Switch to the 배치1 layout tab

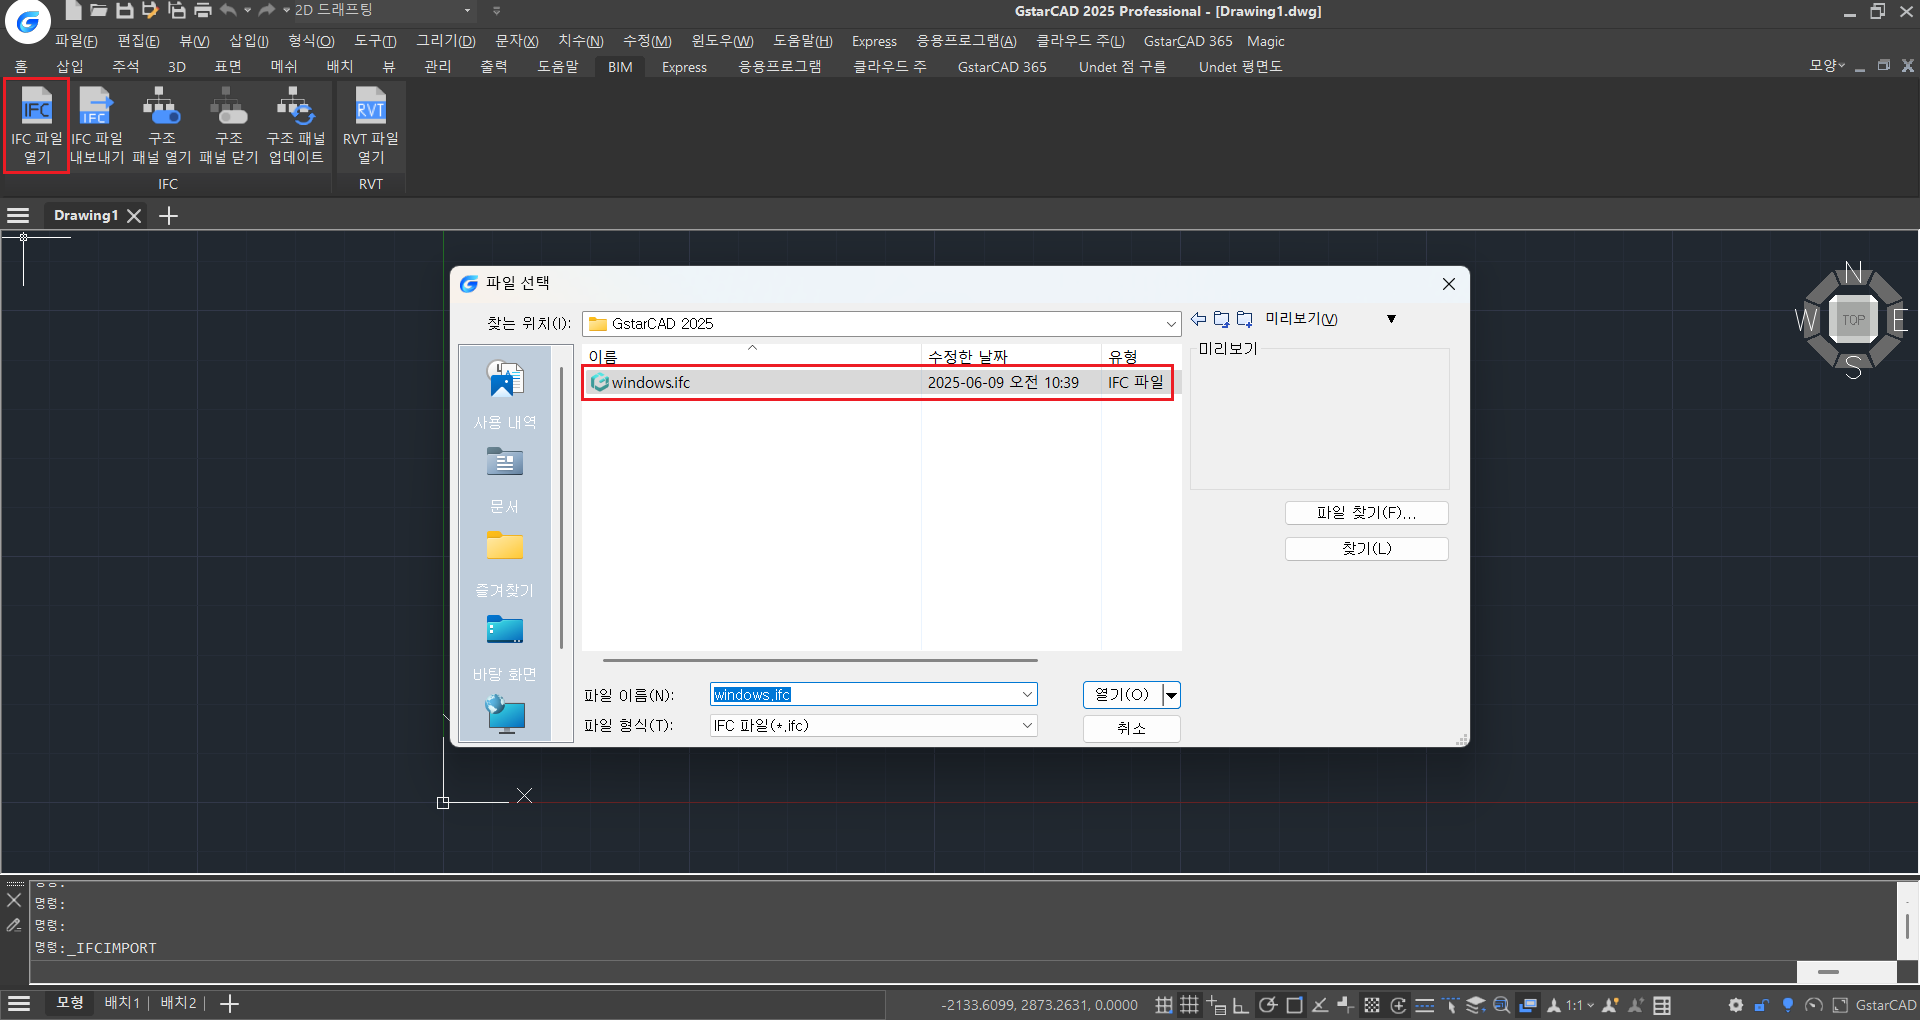pos(122,1003)
